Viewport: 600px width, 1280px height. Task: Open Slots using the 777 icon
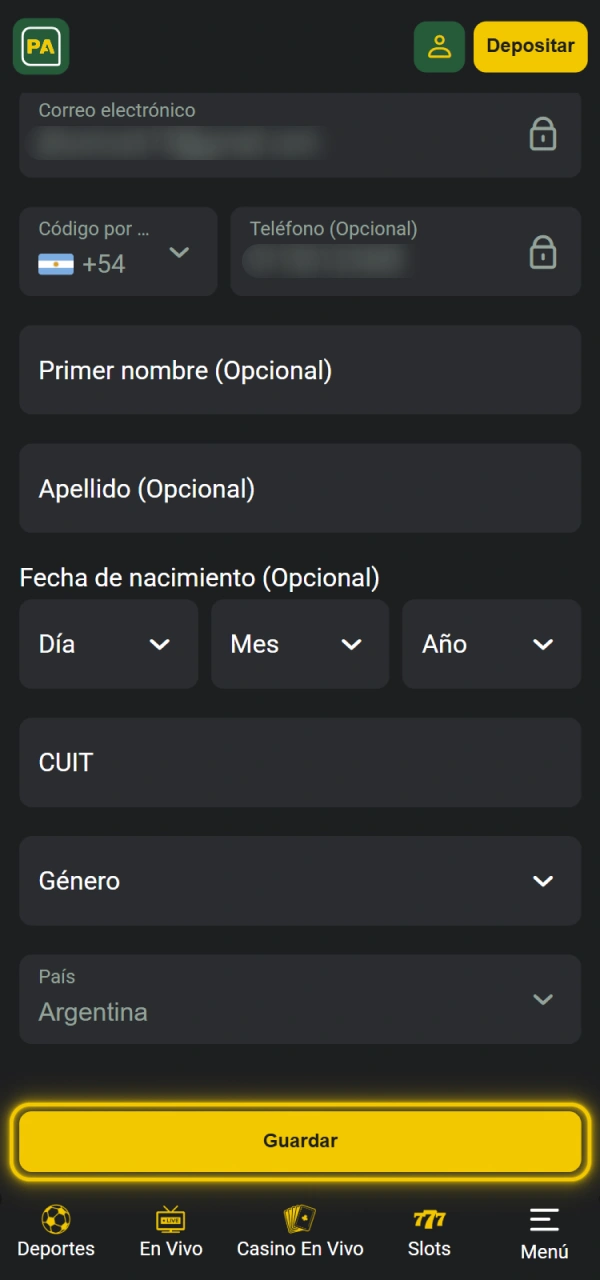[x=429, y=1219]
